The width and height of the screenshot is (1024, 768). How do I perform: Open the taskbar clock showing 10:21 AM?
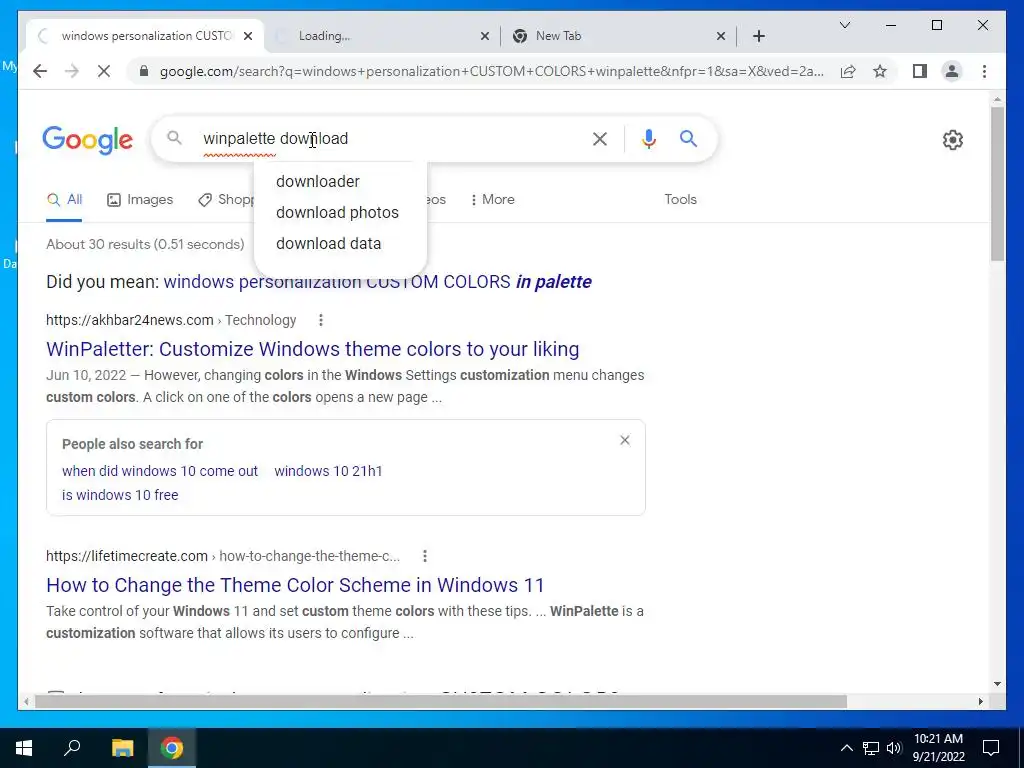[938, 748]
